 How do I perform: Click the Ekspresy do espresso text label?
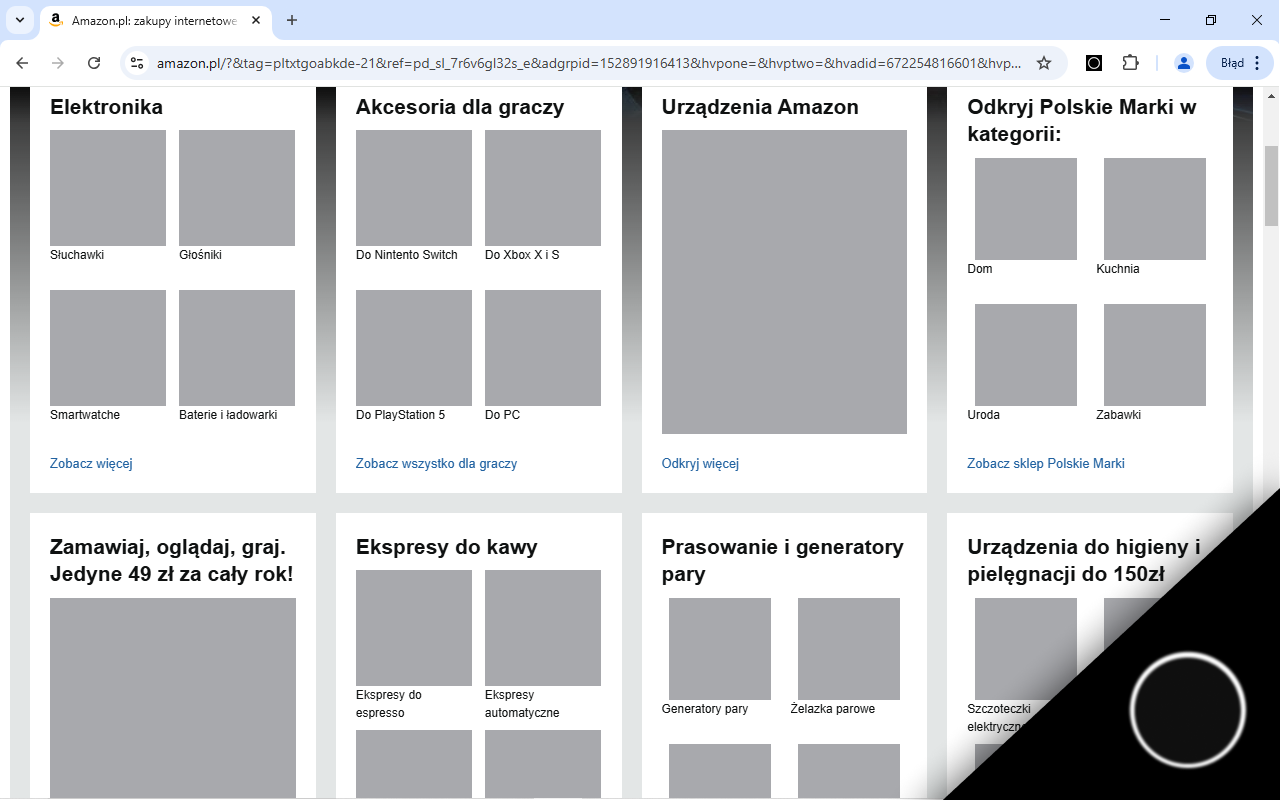[x=389, y=704]
